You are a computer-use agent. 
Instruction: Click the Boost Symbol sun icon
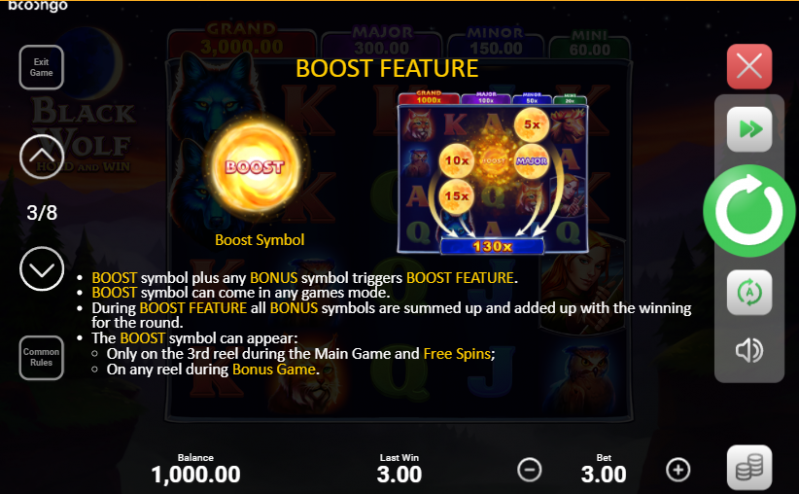255,167
